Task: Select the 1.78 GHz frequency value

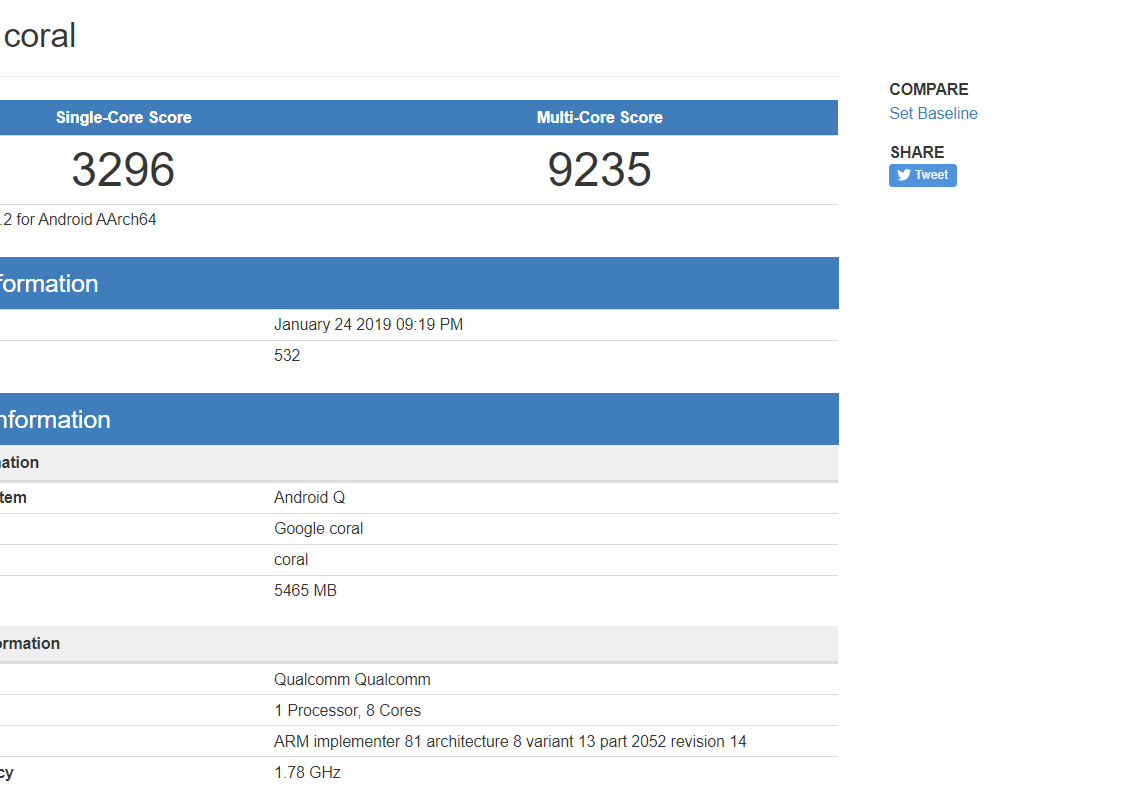Action: (307, 773)
